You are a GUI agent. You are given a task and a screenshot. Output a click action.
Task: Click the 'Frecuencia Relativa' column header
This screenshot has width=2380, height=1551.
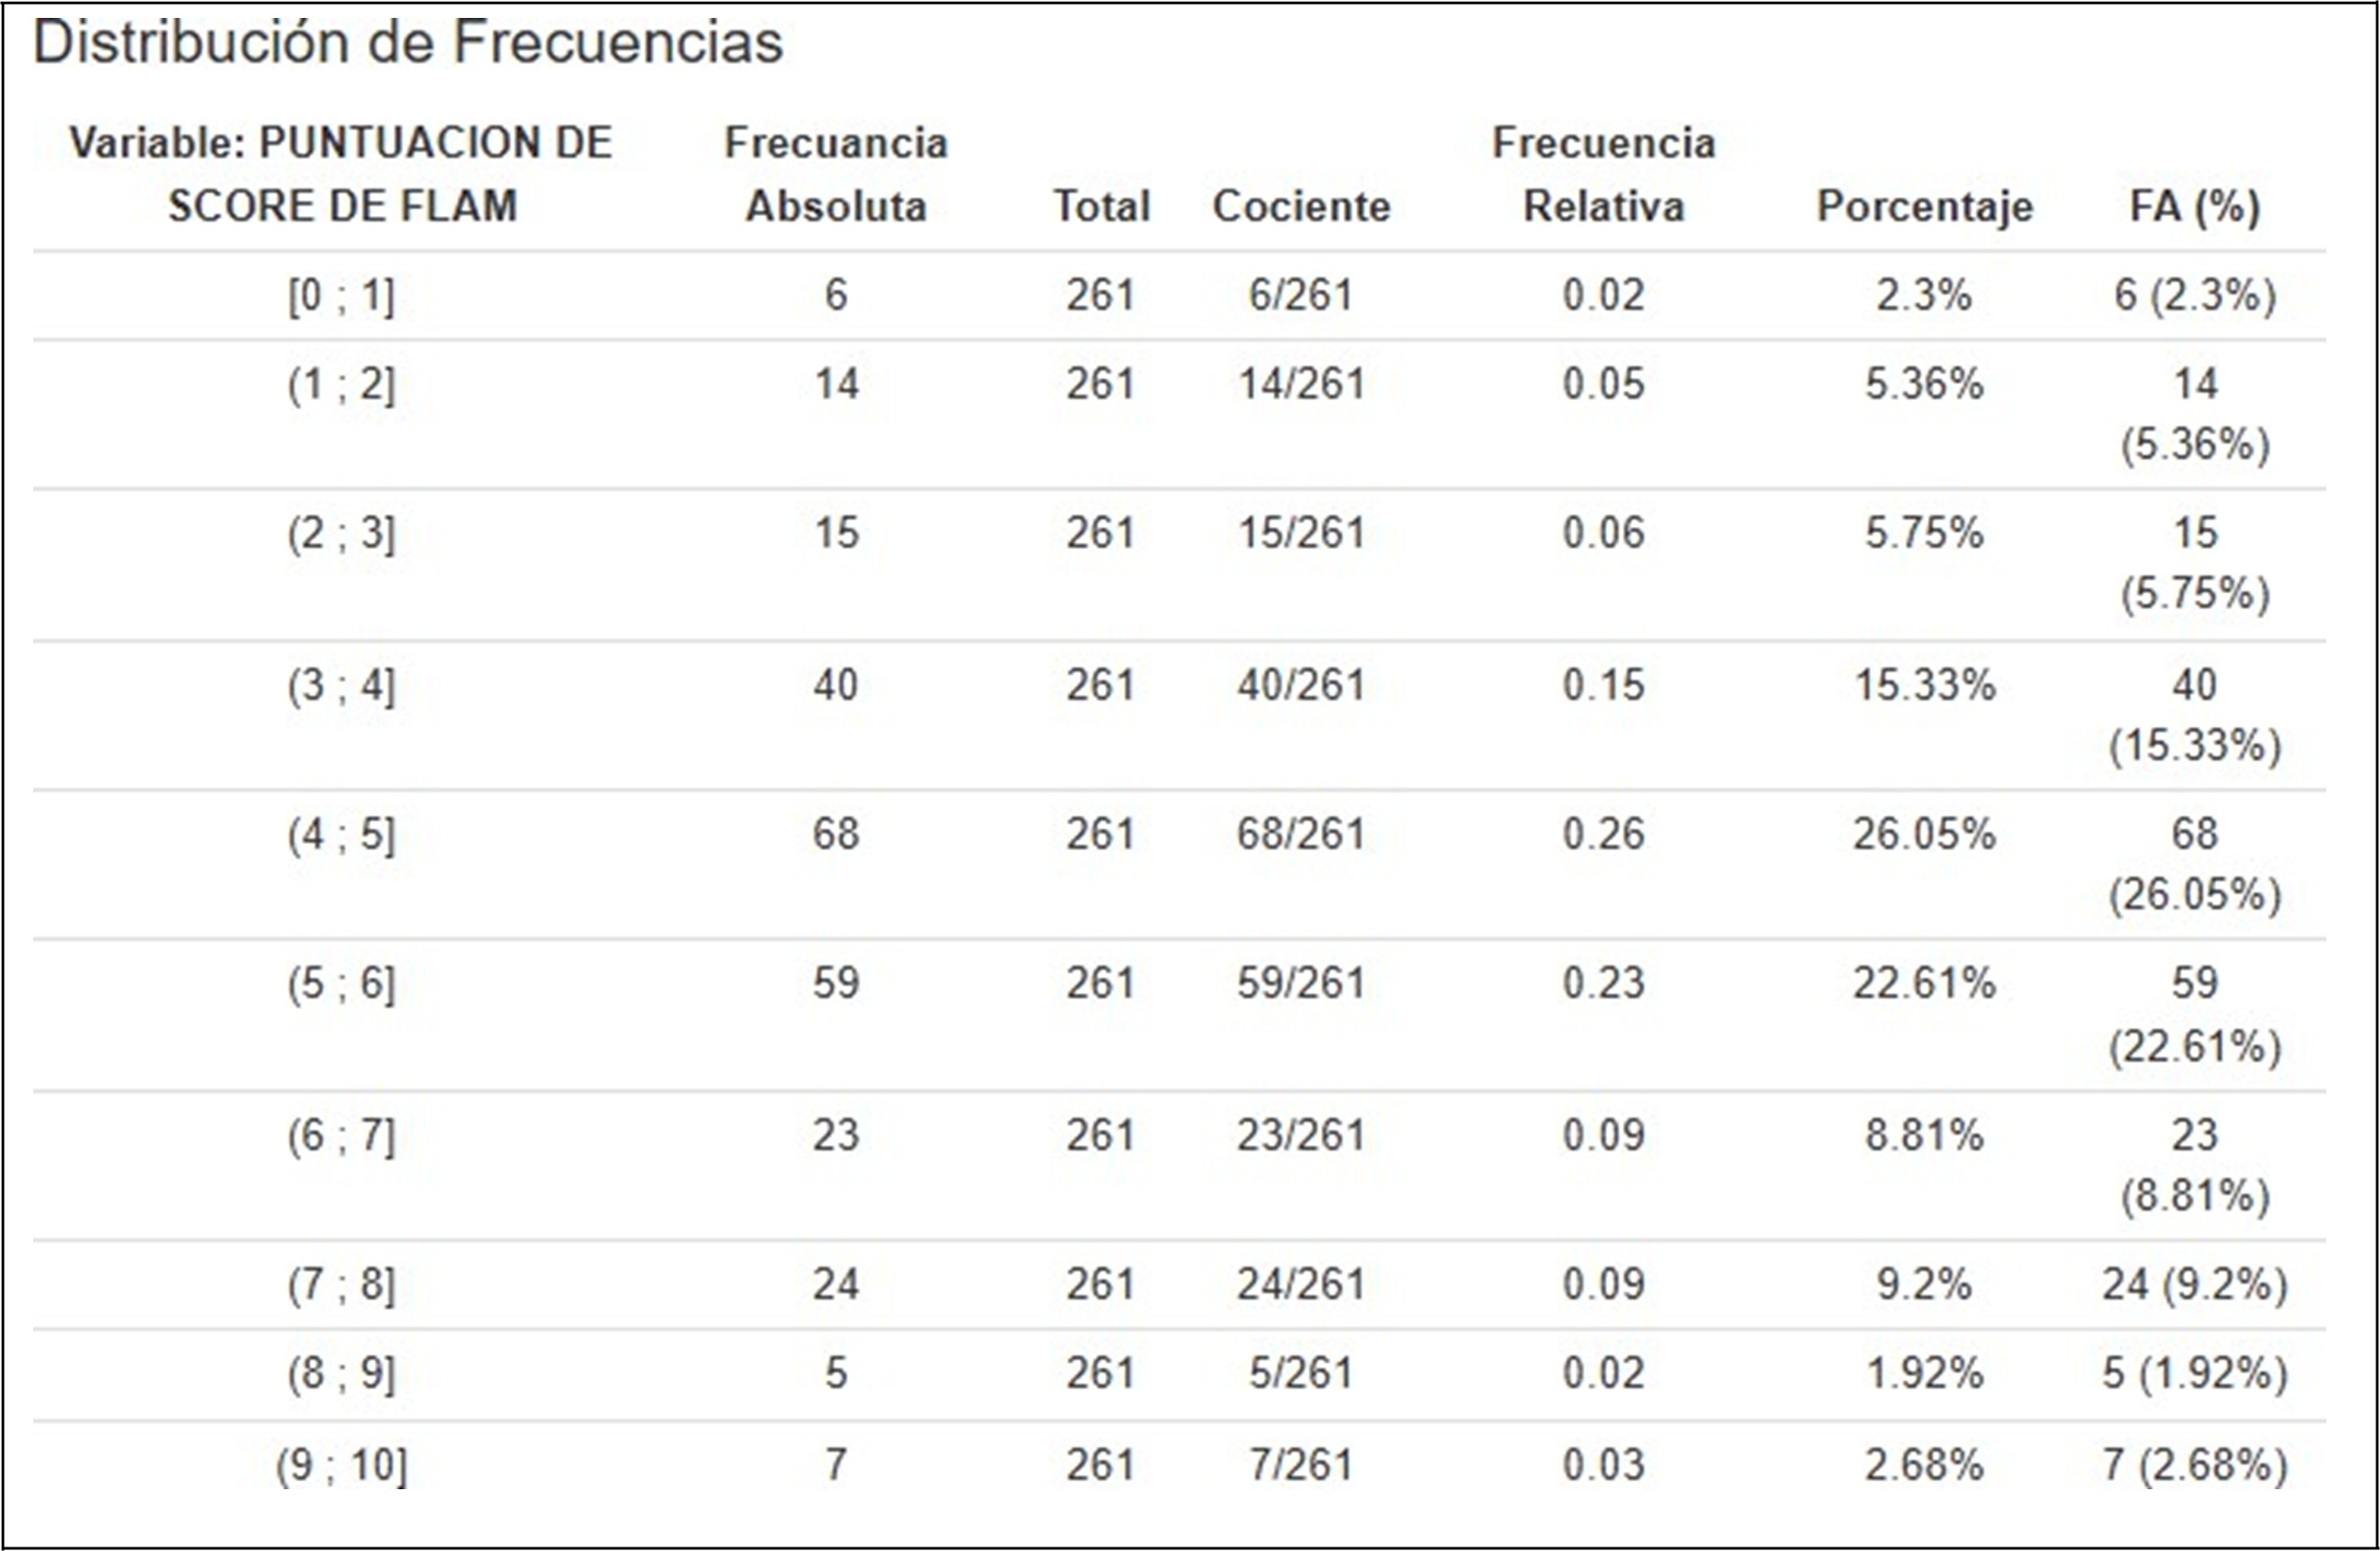1603,174
